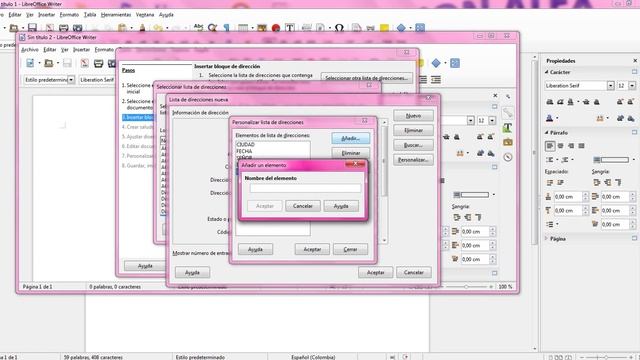Image resolution: width=640 pixels, height=360 pixels.
Task: Open Gallery icon in Sin título 2 sidebar
Action: (507, 142)
